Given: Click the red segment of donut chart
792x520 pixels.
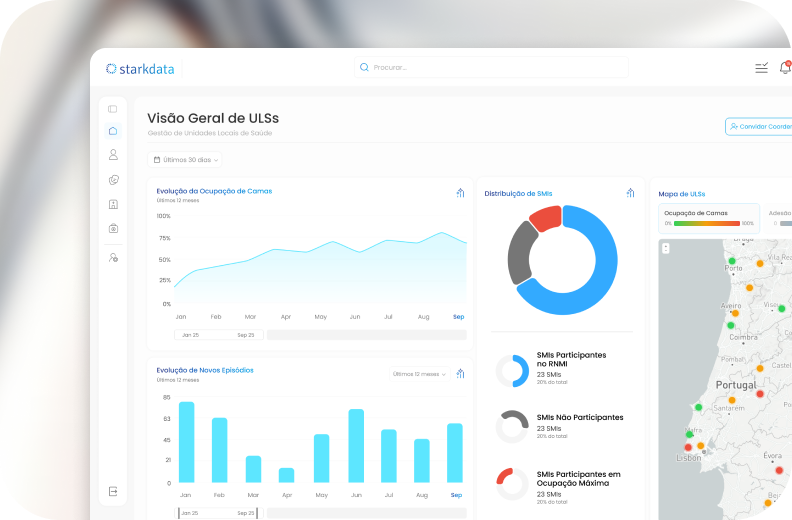Looking at the screenshot, I should [x=547, y=218].
